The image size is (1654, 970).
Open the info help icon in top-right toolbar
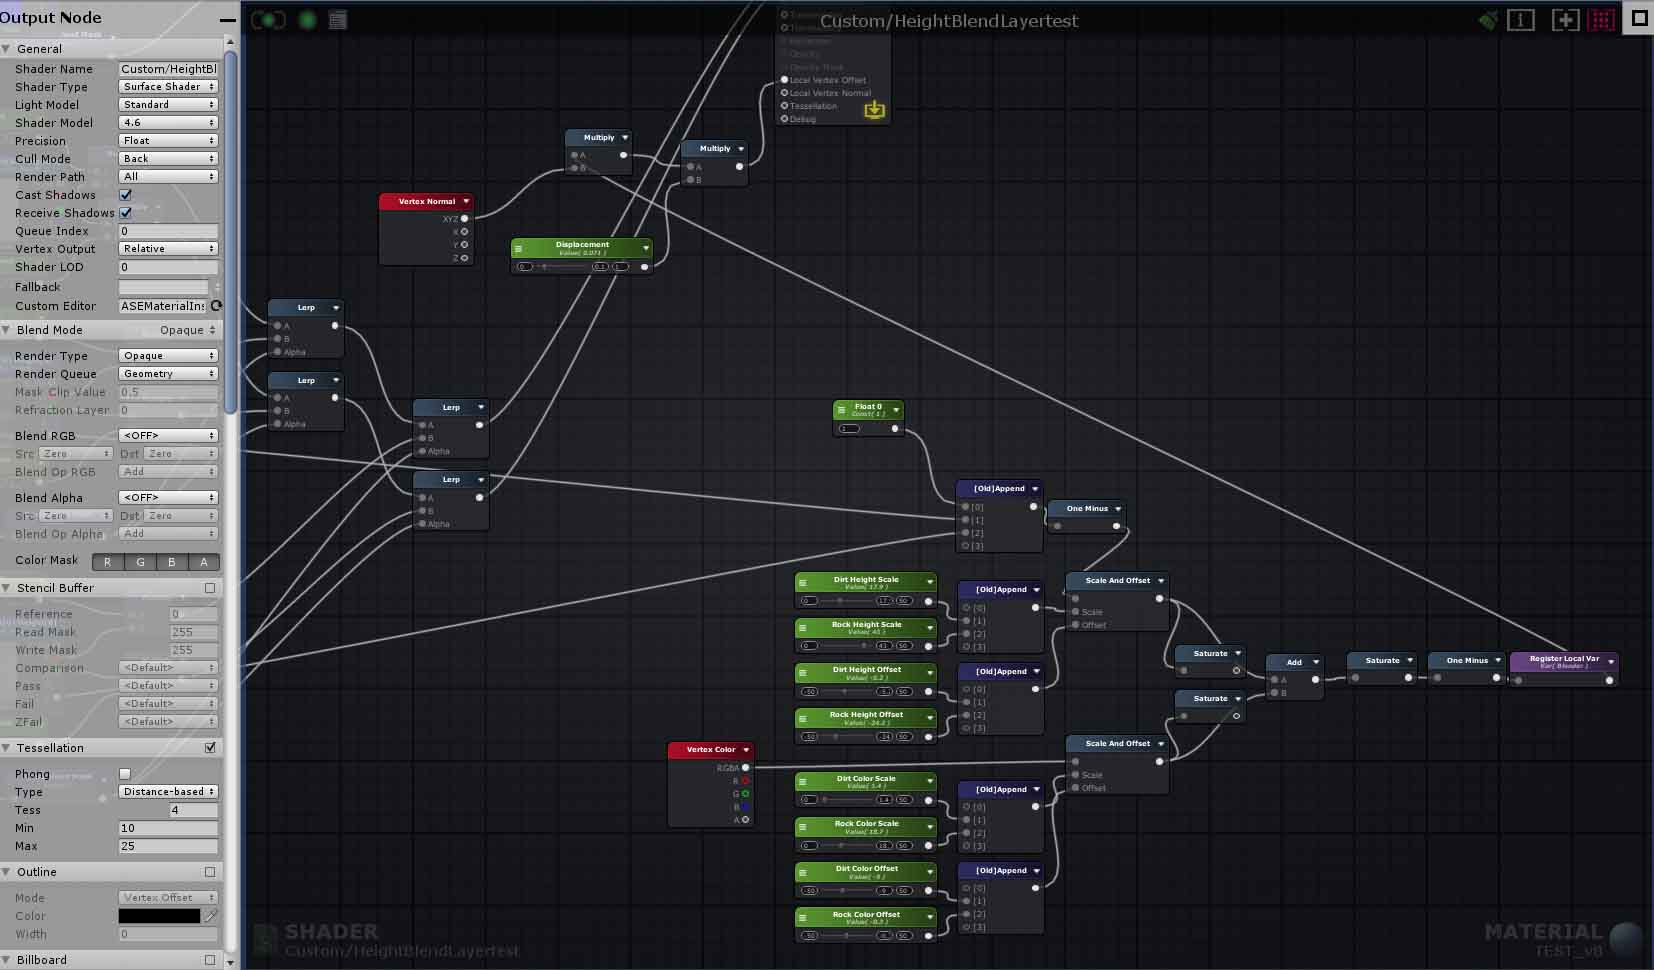pyautogui.click(x=1521, y=20)
